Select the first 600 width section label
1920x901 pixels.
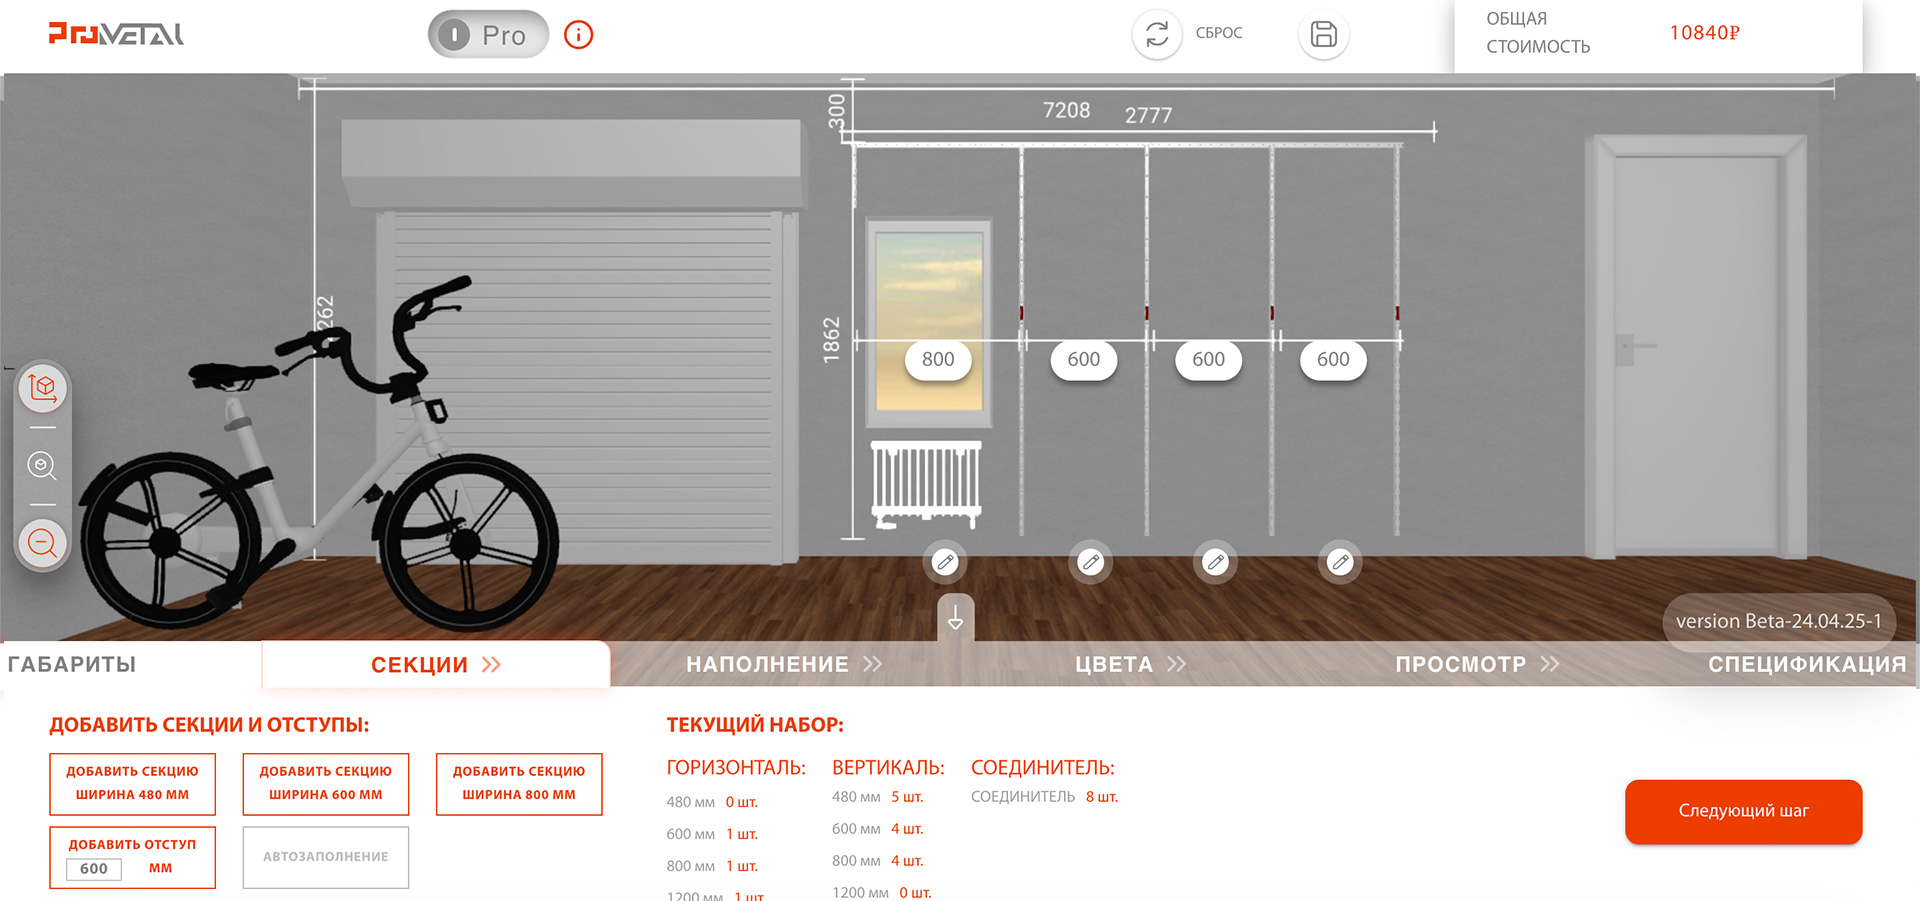tap(1083, 360)
